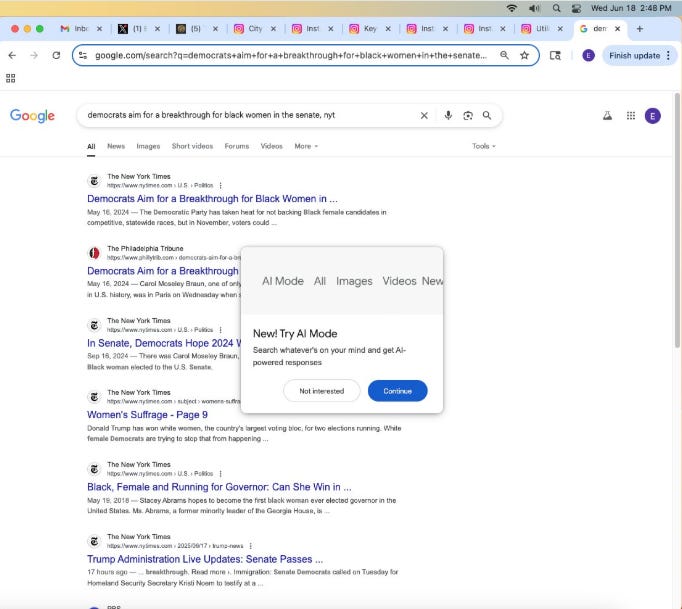This screenshot has width=682, height=609.
Task: Open Search Labs flask icon
Action: pyautogui.click(x=607, y=115)
